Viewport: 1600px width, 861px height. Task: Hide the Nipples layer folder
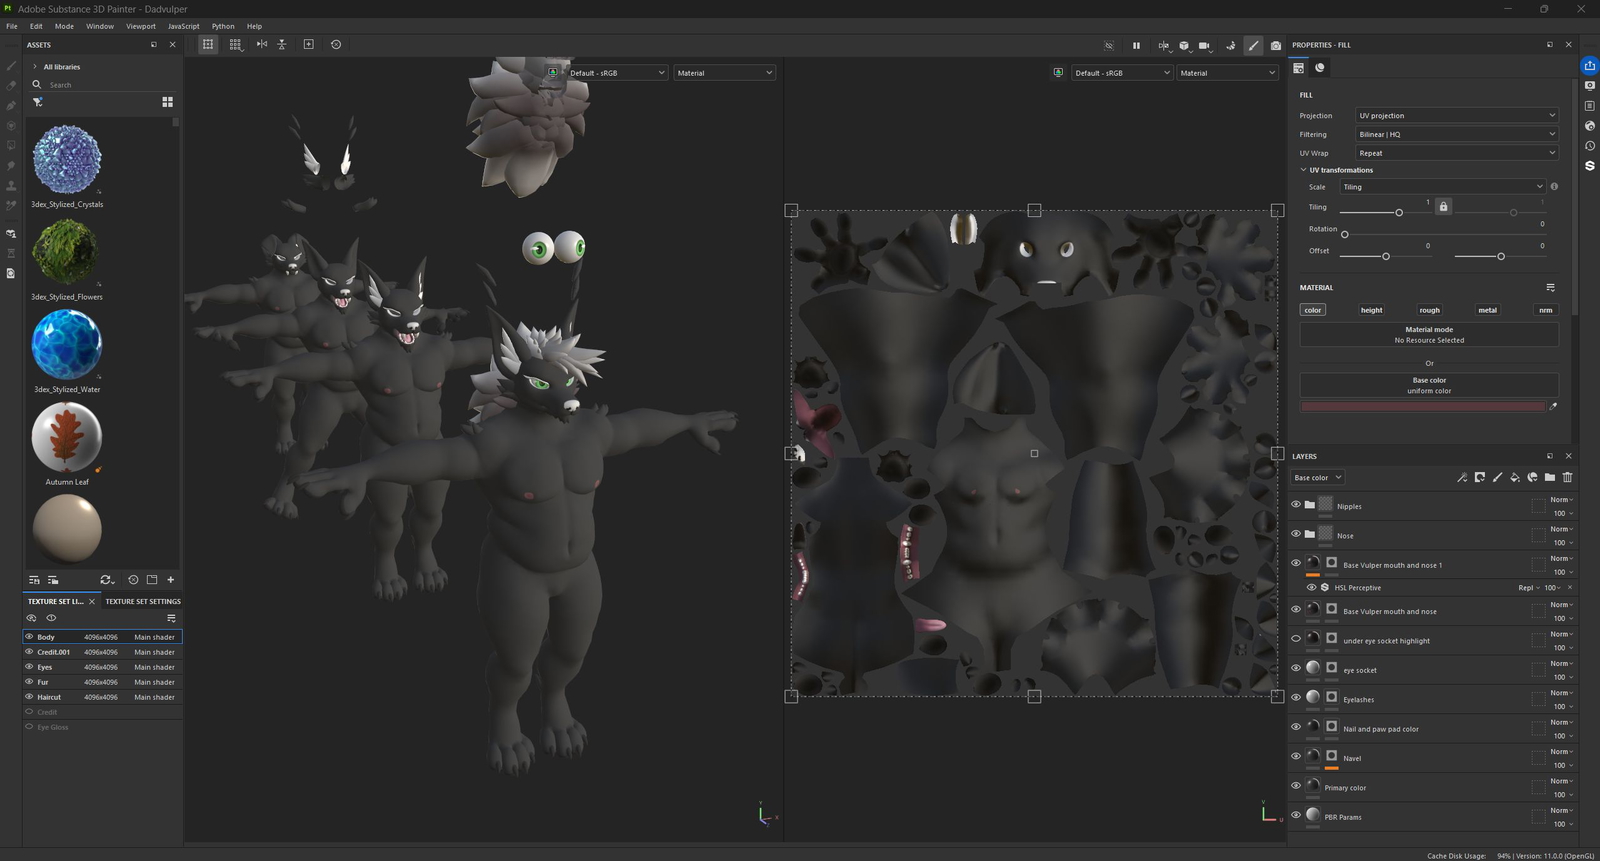[1296, 505]
